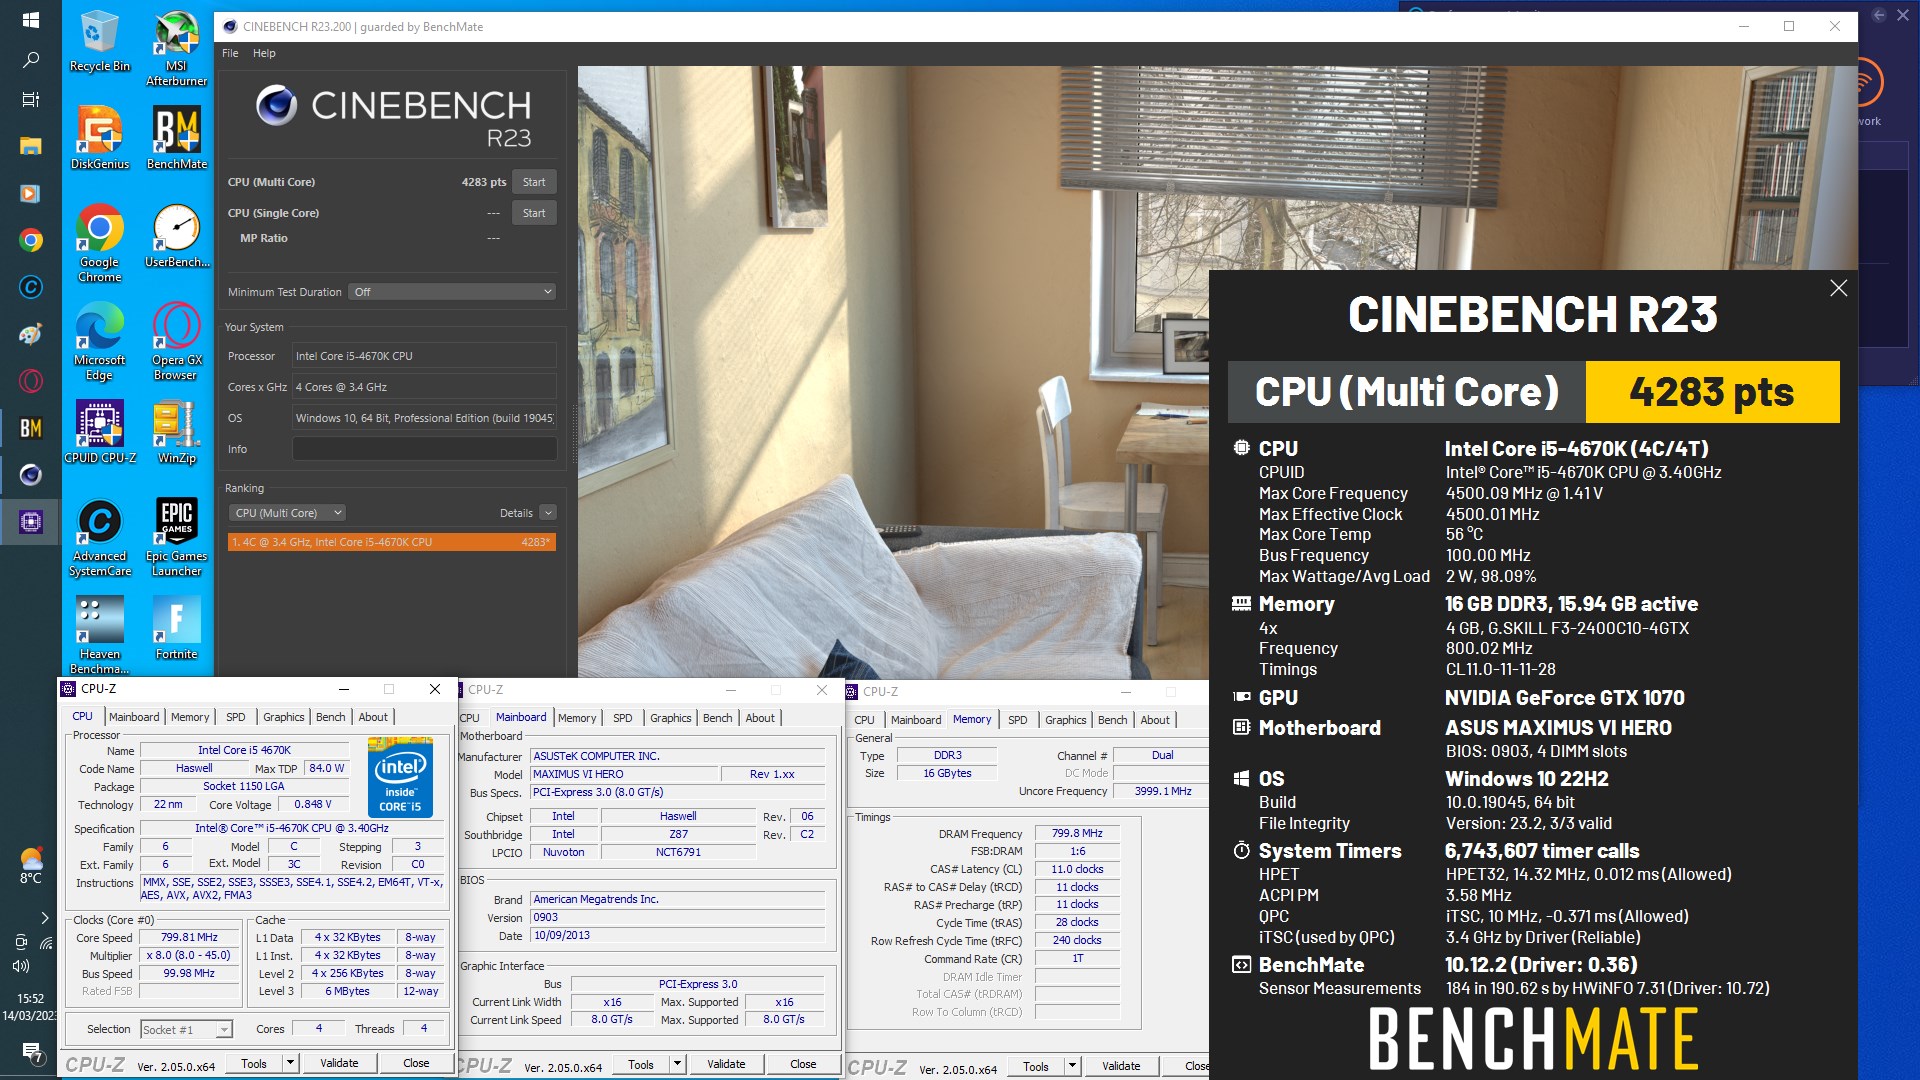The width and height of the screenshot is (1920, 1080).
Task: Open Minimum Test Duration dropdown
Action: pos(453,292)
